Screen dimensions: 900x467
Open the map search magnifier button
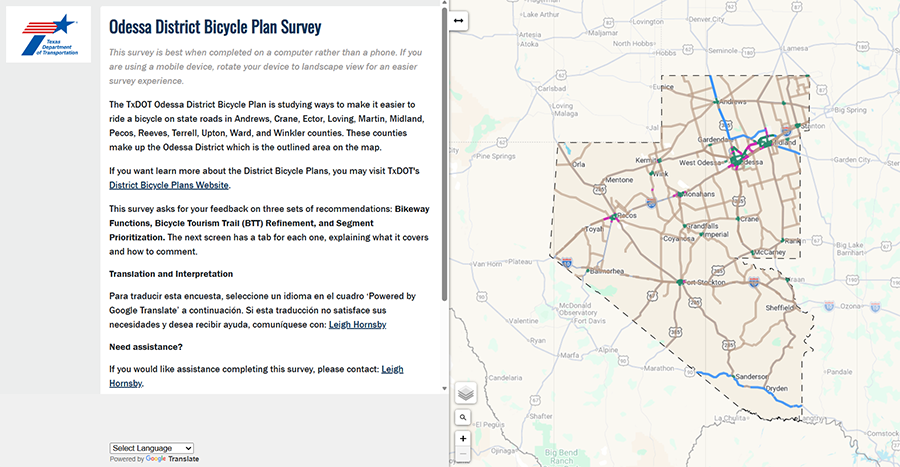[463, 417]
